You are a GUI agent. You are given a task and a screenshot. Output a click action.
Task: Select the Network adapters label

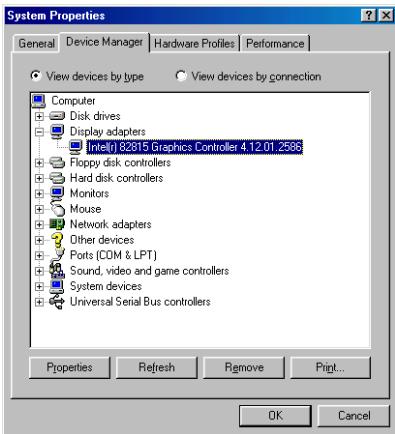point(110,224)
